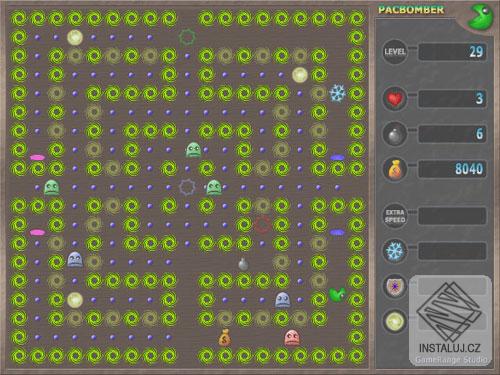This screenshot has height=375, width=500.
Task: Click the yellow power orb at bottom-left
Action: (x=75, y=300)
